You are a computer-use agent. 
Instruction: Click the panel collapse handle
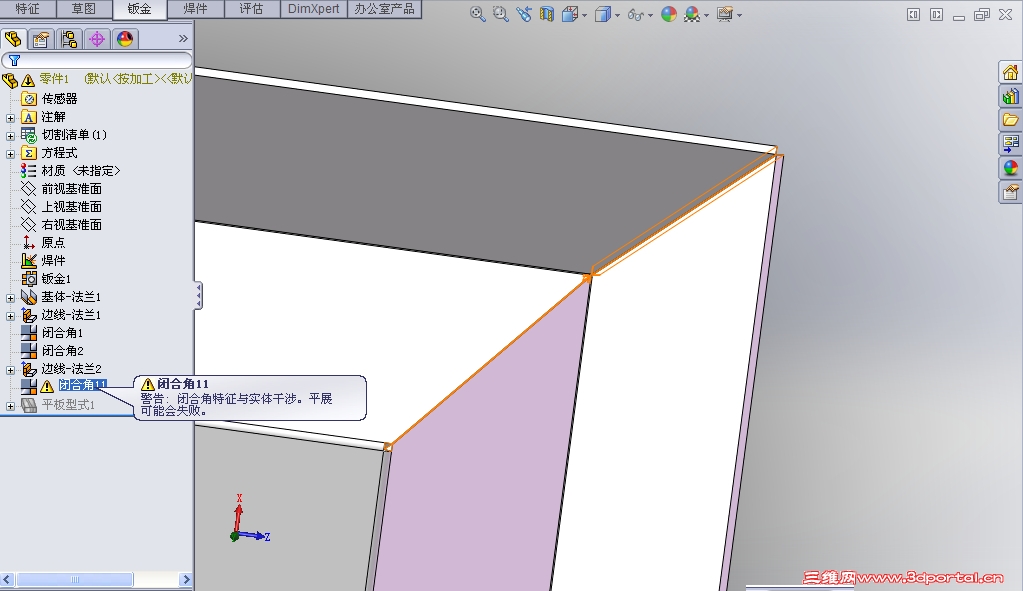click(198, 296)
